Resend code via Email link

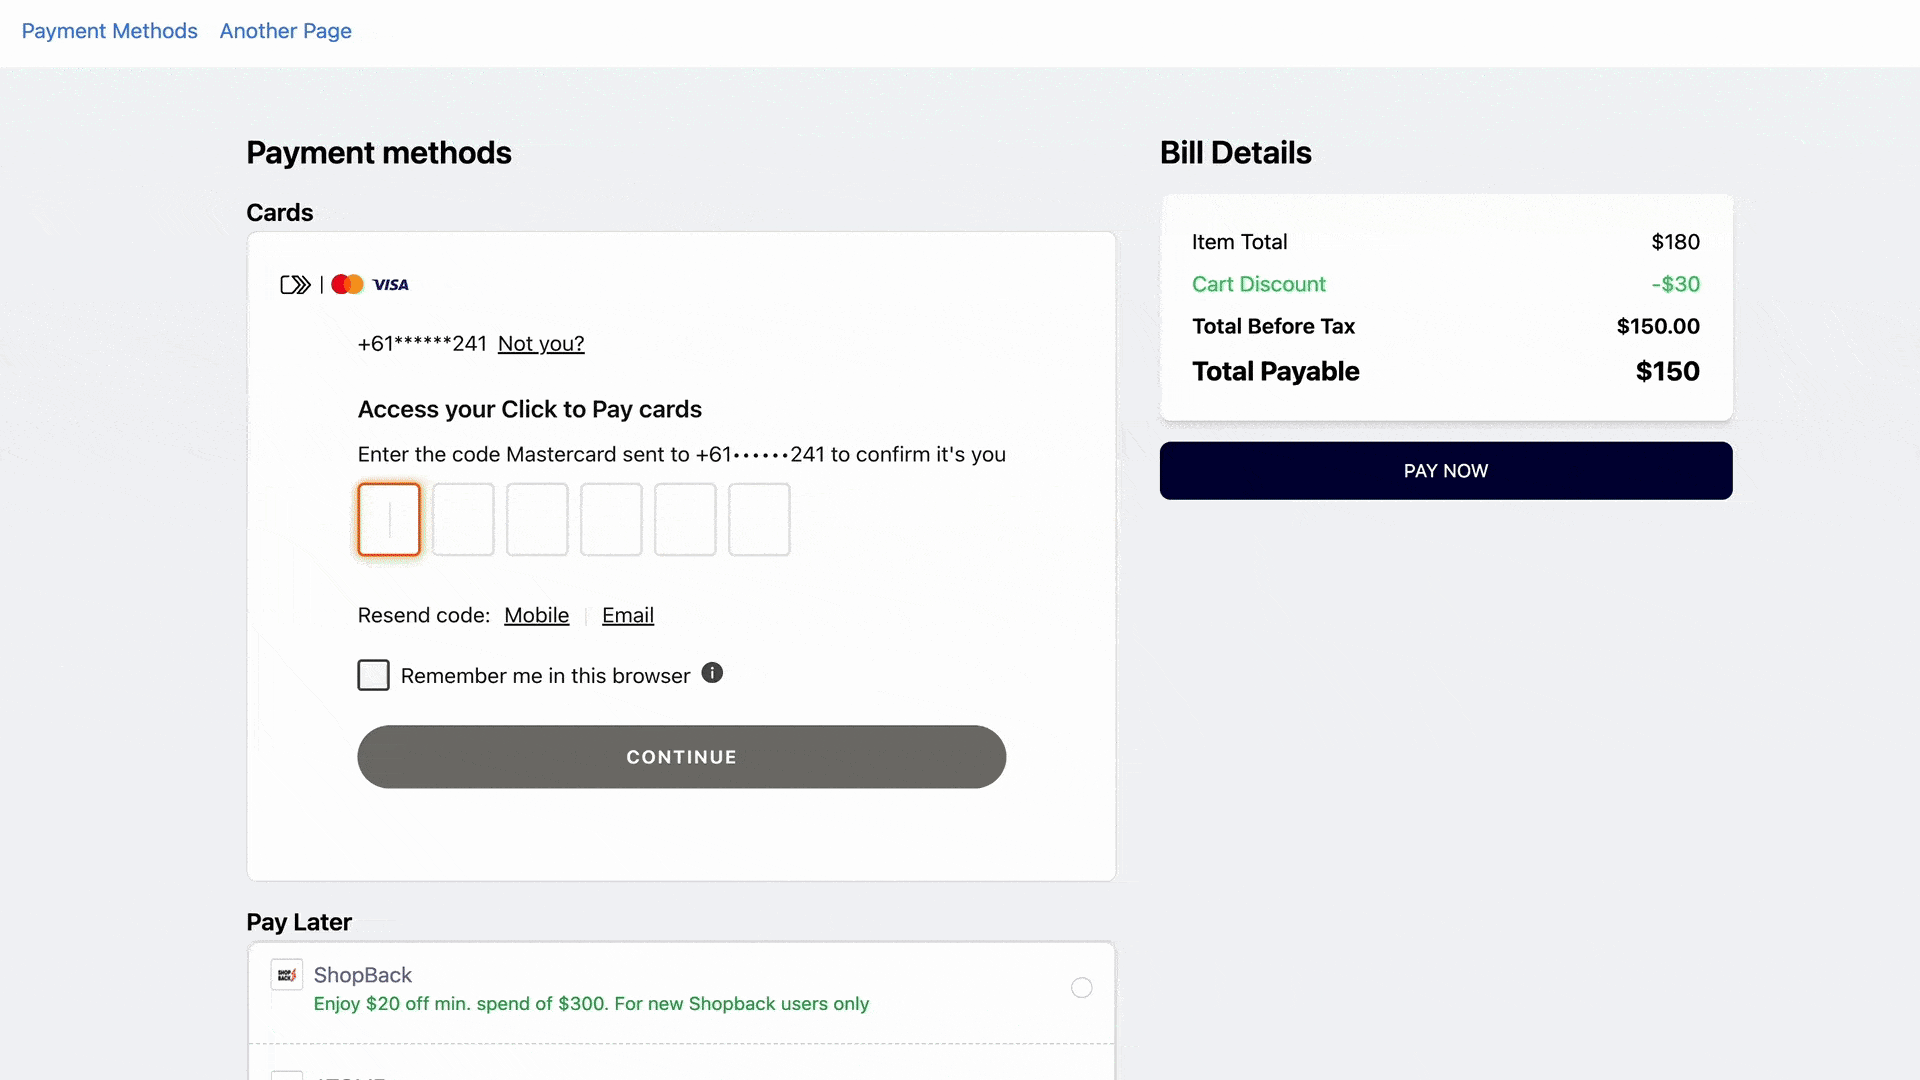pyautogui.click(x=628, y=616)
